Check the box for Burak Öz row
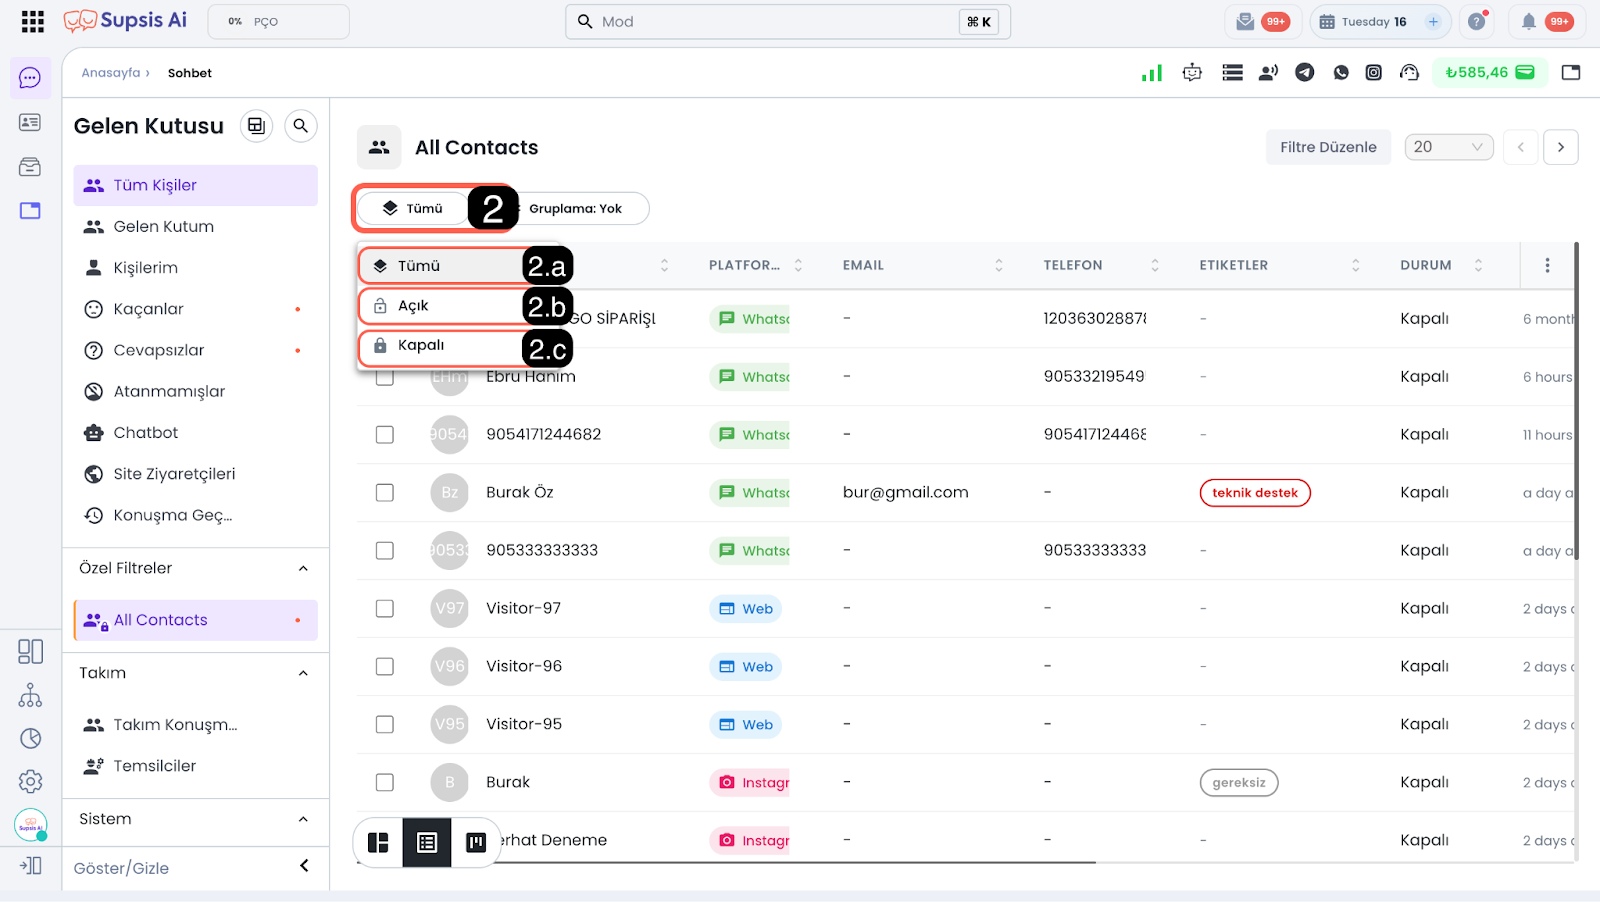 point(385,492)
